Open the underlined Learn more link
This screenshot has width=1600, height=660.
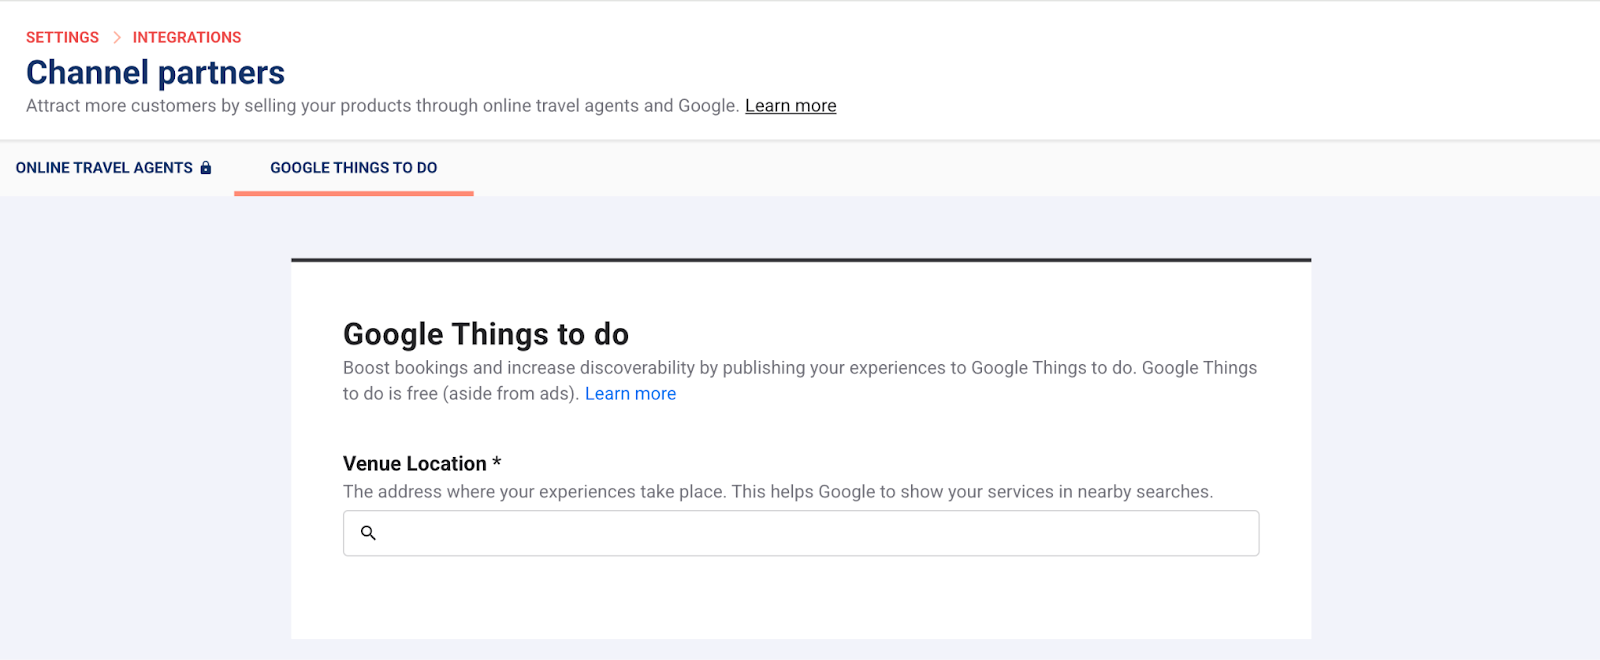790,106
